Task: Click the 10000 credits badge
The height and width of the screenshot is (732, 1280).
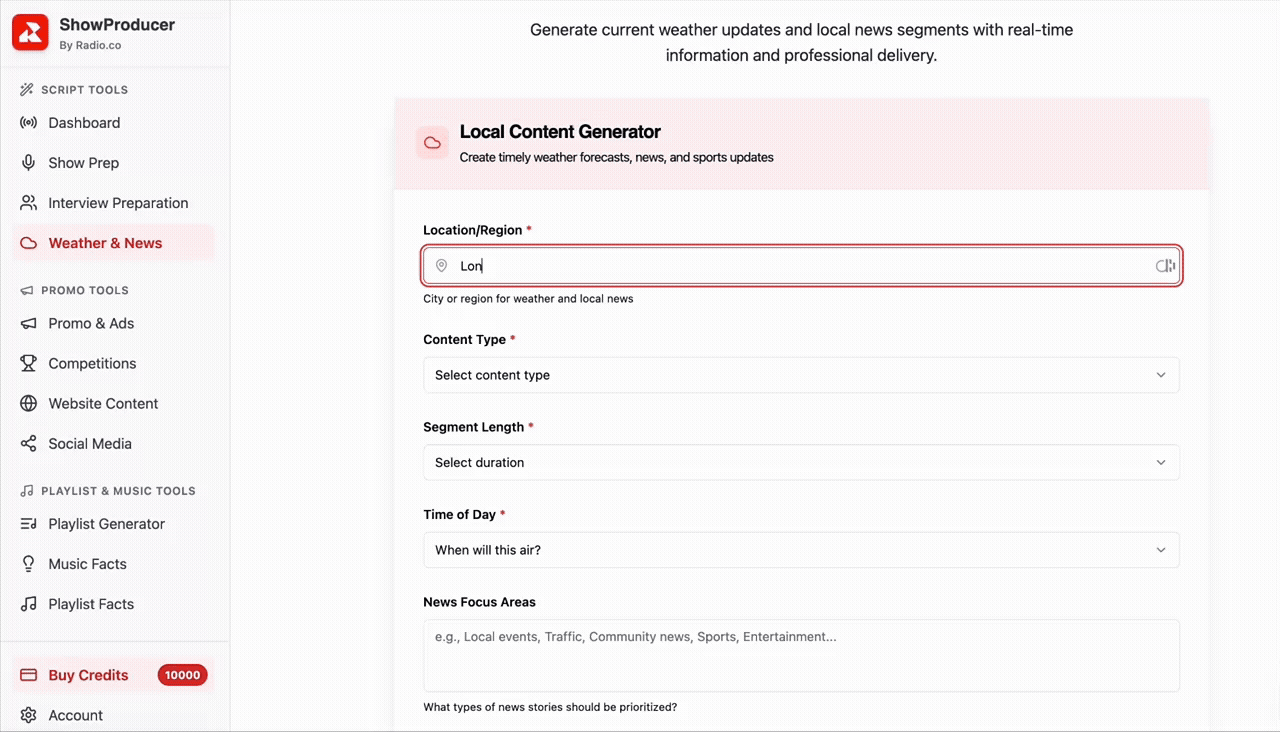Action: [x=182, y=675]
